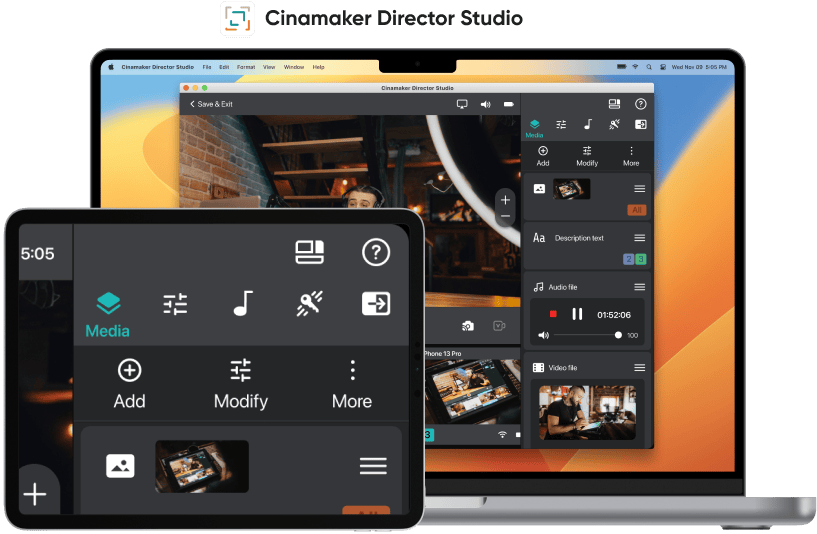The height and width of the screenshot is (534, 817).
Task: Tap the help question mark on the iPad
Action: coord(376,252)
